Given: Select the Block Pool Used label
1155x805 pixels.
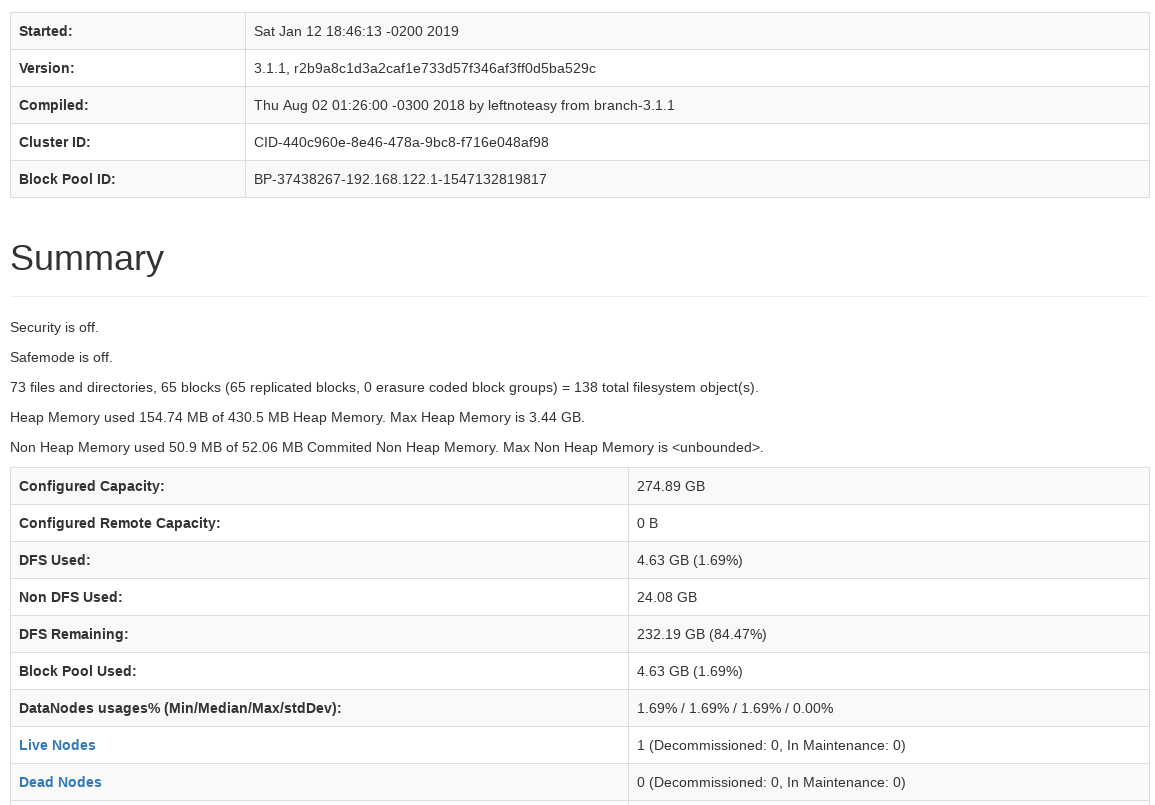Looking at the screenshot, I should pyautogui.click(x=77, y=671).
